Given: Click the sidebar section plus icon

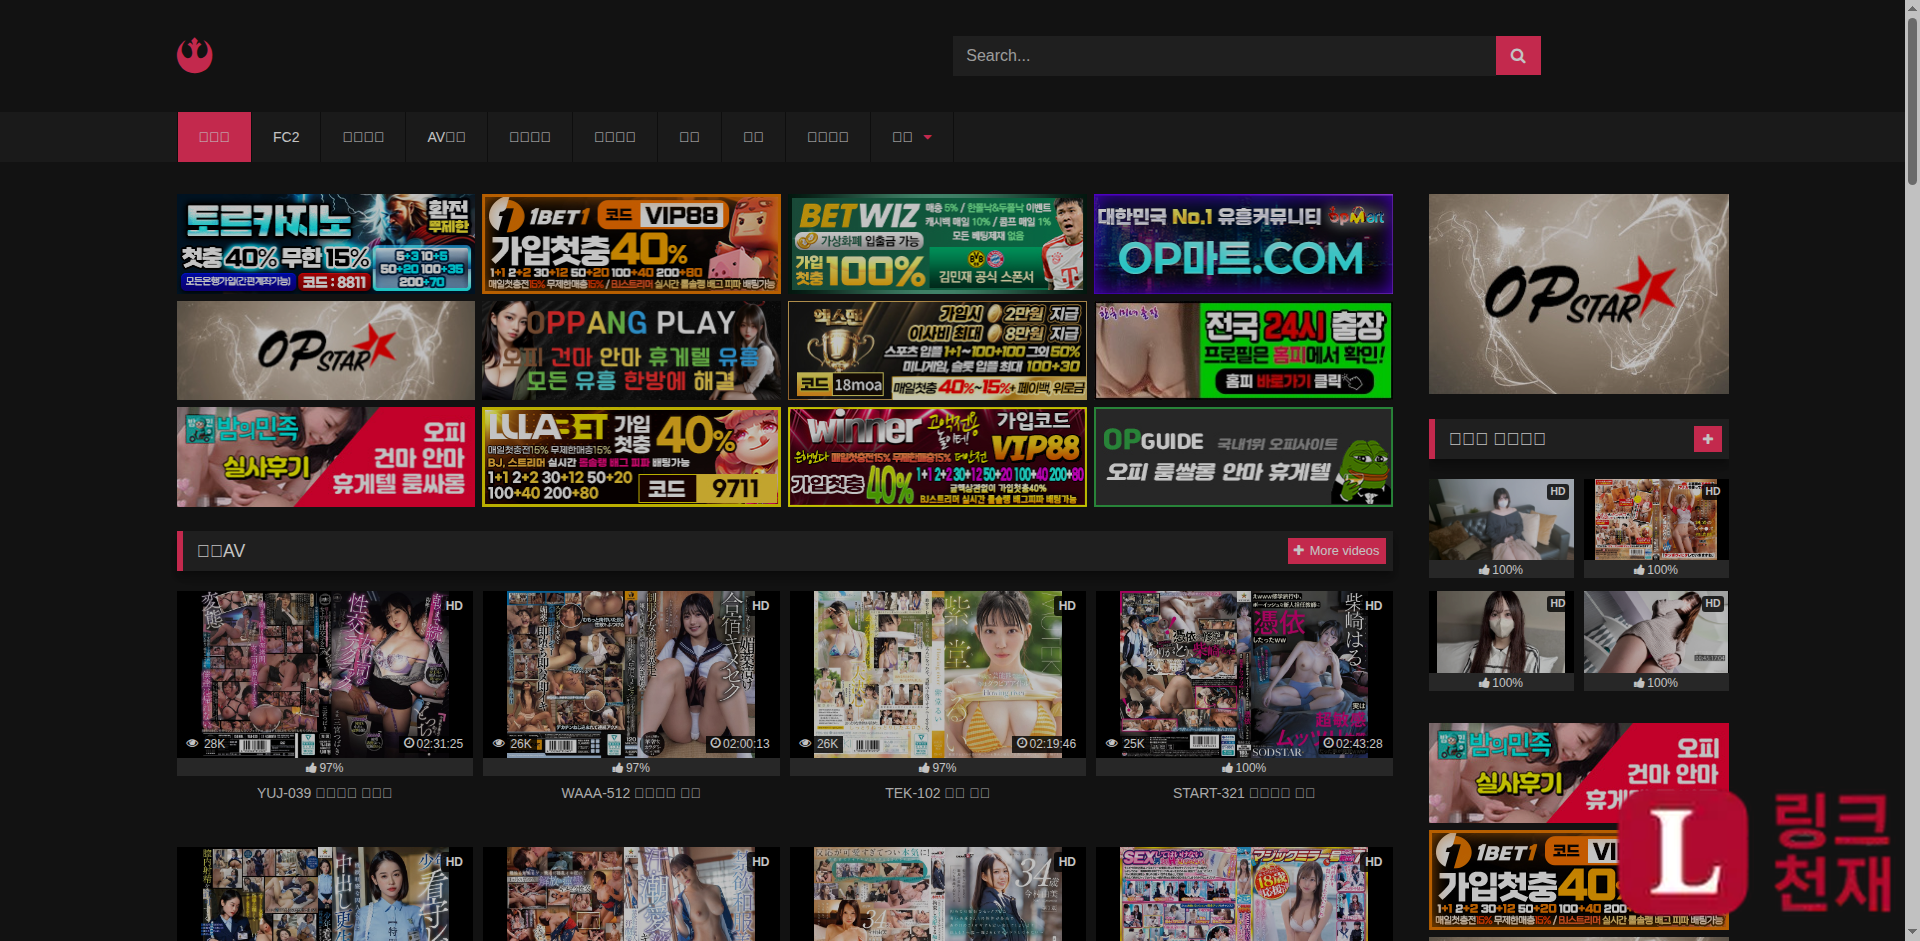Looking at the screenshot, I should point(1707,439).
